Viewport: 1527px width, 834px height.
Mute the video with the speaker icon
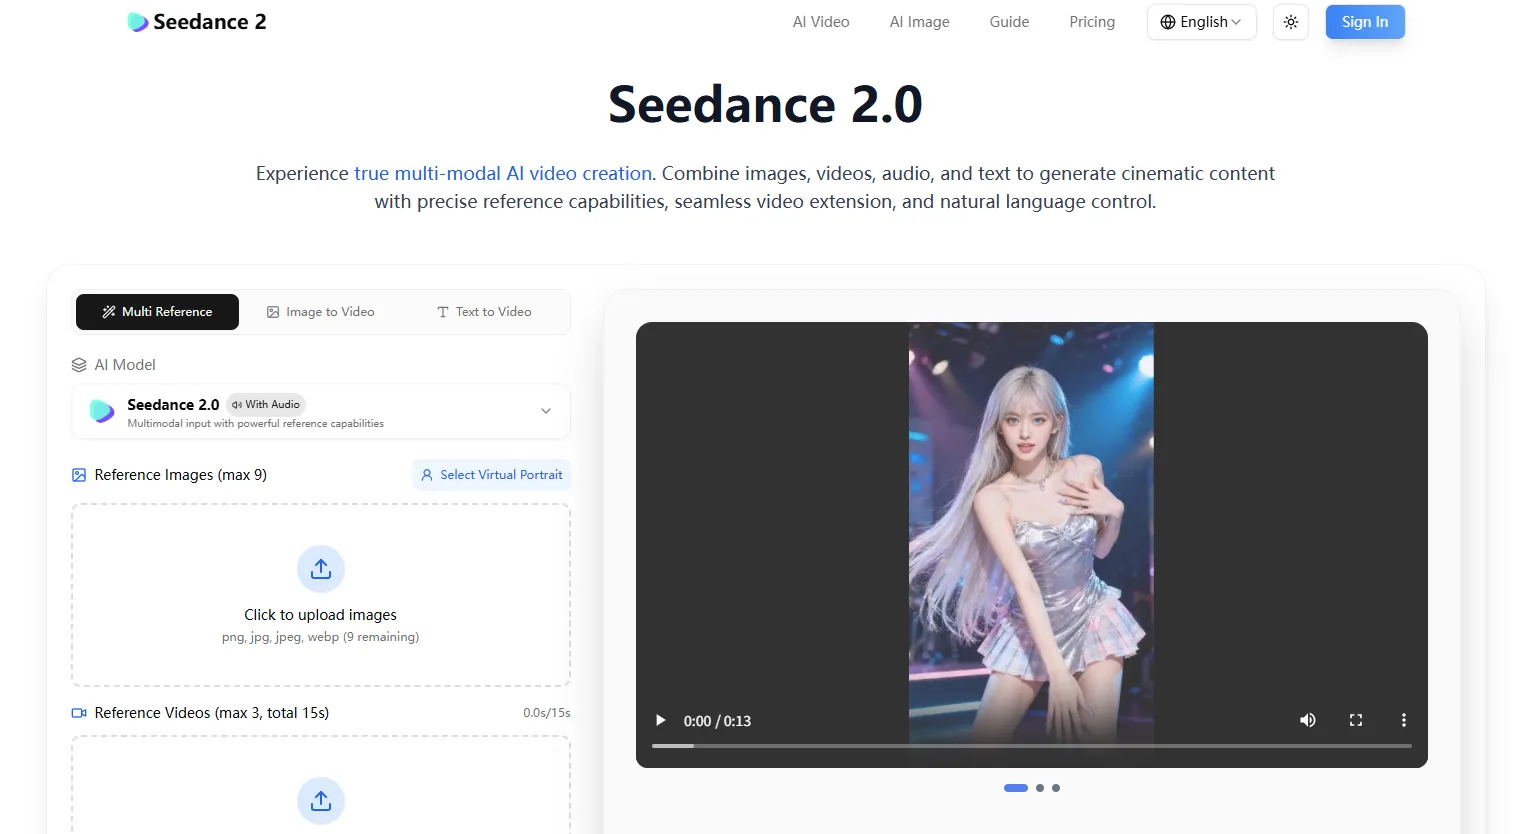[1307, 720]
